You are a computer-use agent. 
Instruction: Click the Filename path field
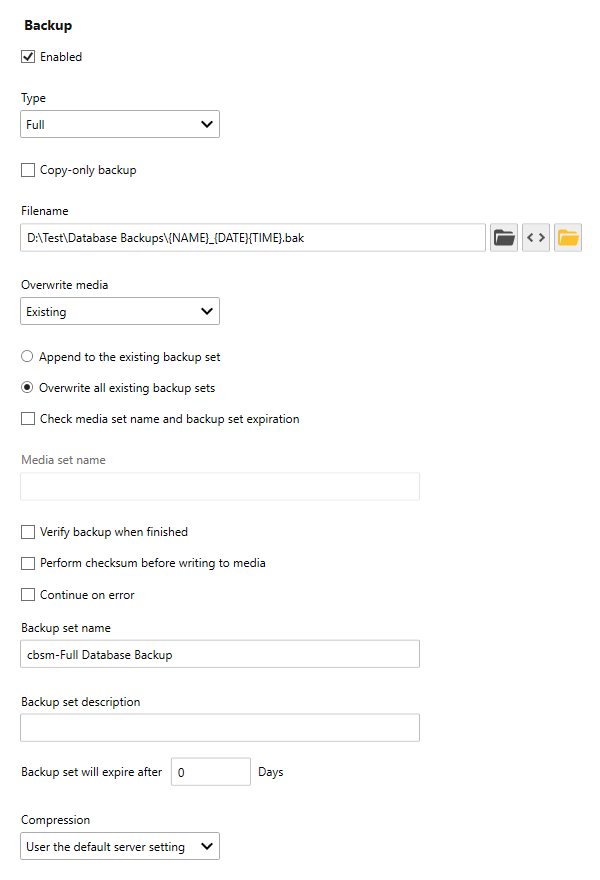[252, 238]
